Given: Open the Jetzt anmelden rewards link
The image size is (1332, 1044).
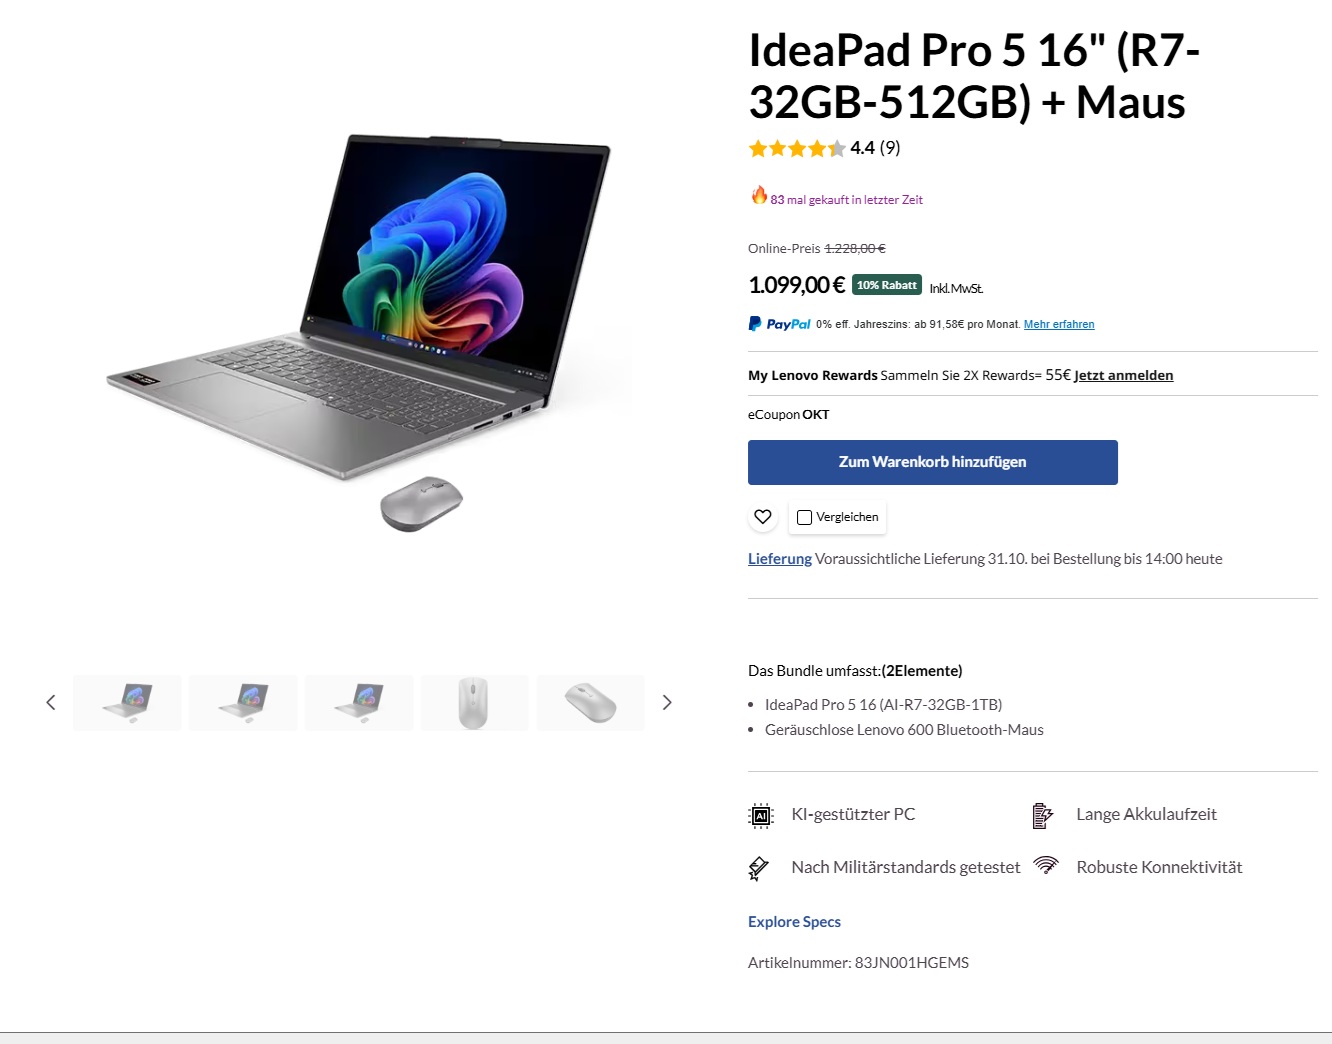Looking at the screenshot, I should (x=1123, y=375).
